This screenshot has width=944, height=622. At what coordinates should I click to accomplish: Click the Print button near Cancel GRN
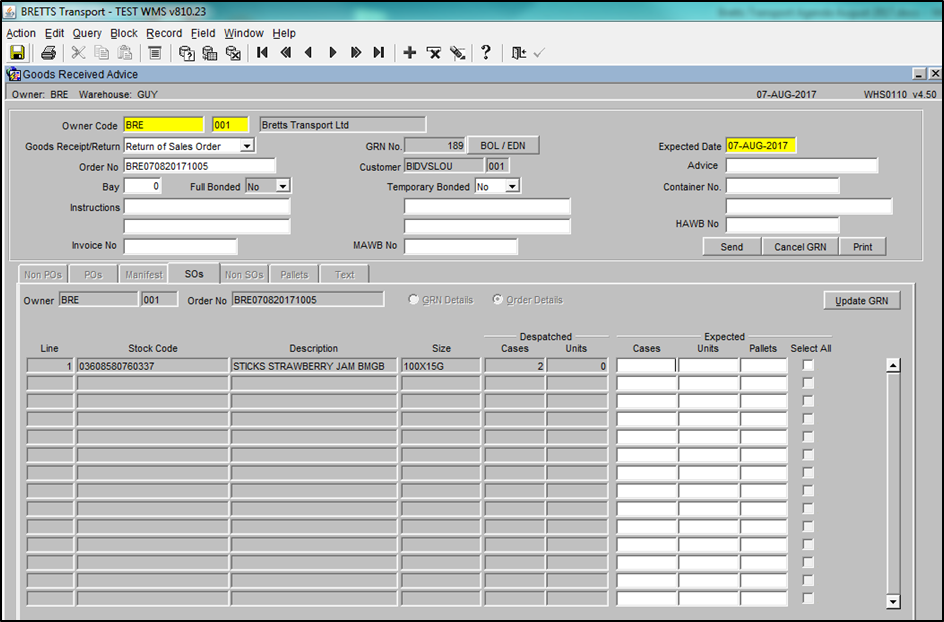(862, 247)
